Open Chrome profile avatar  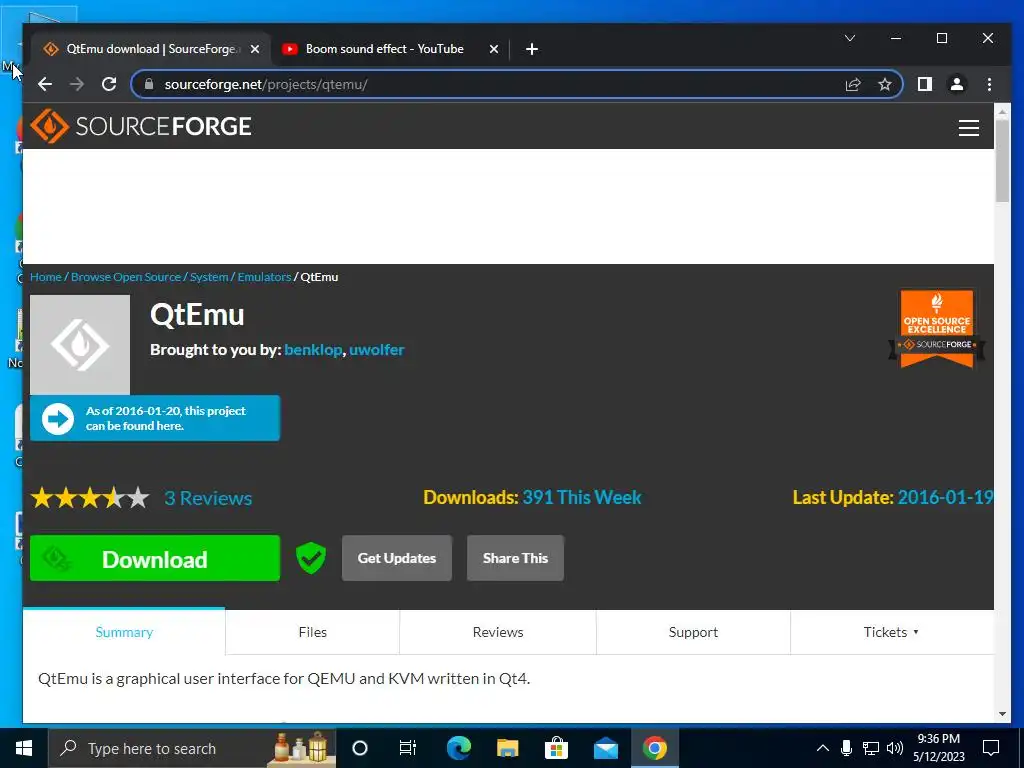(957, 84)
